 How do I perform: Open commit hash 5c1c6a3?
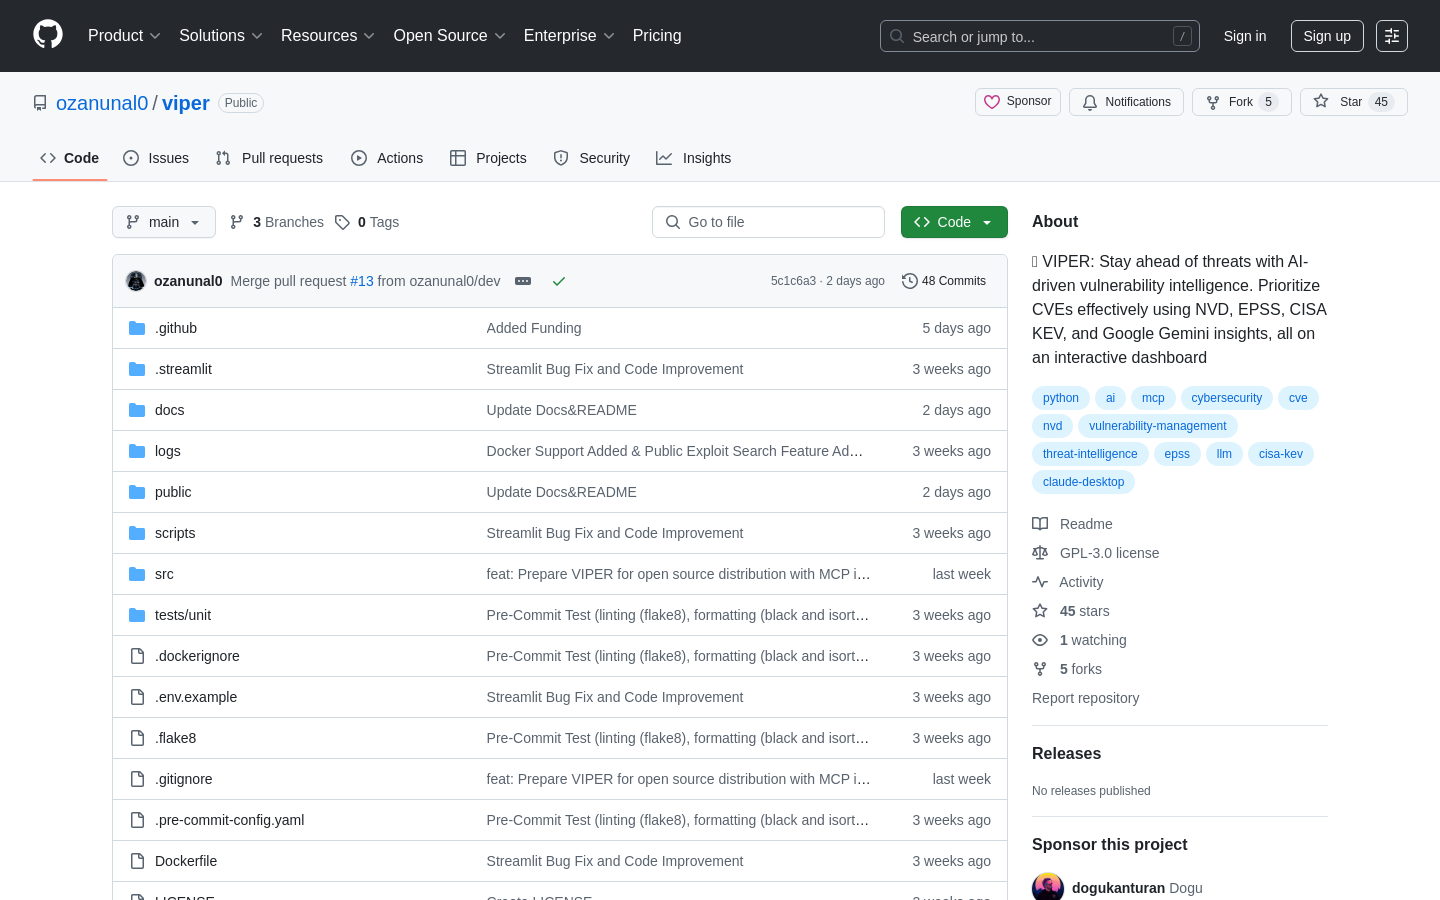tap(793, 281)
